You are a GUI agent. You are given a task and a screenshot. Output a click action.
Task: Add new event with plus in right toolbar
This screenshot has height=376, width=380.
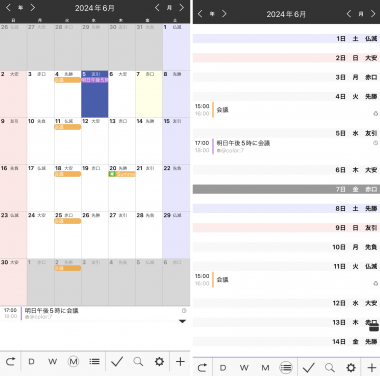pos(372,368)
